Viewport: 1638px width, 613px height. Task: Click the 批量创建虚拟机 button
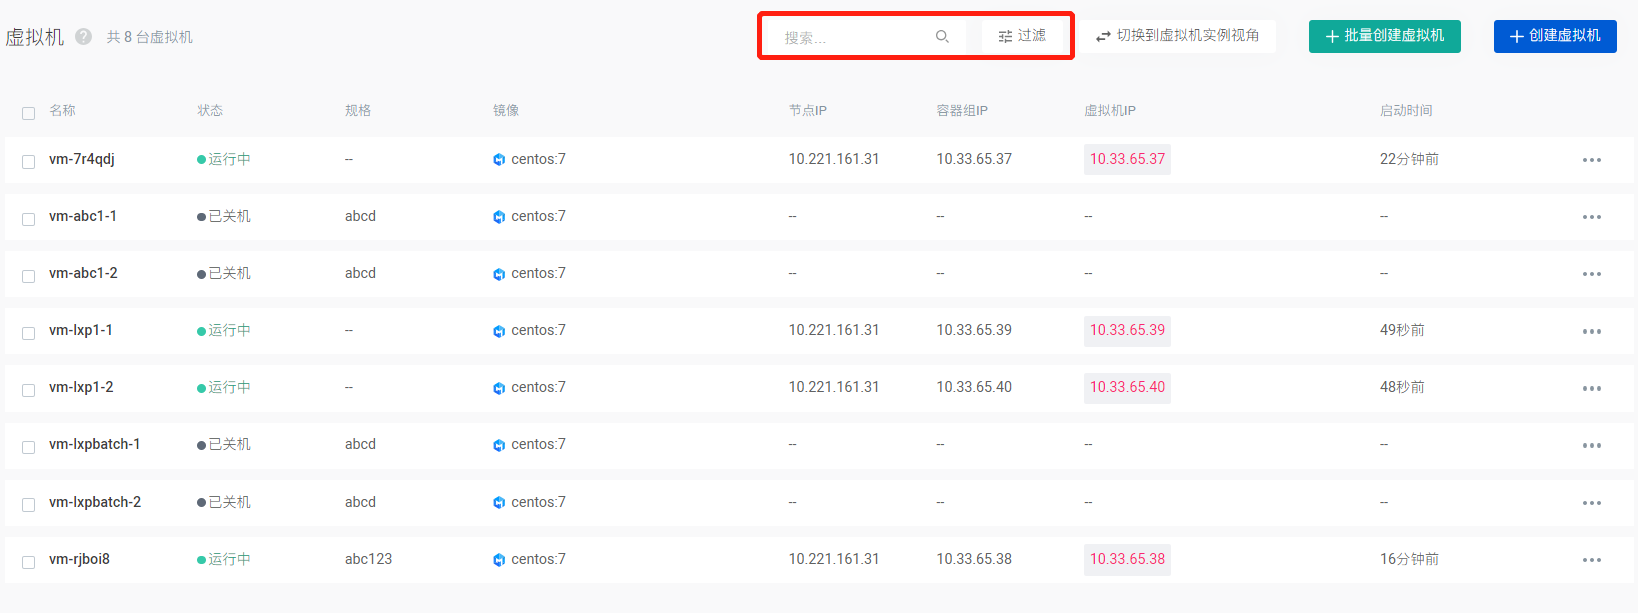pos(1384,36)
